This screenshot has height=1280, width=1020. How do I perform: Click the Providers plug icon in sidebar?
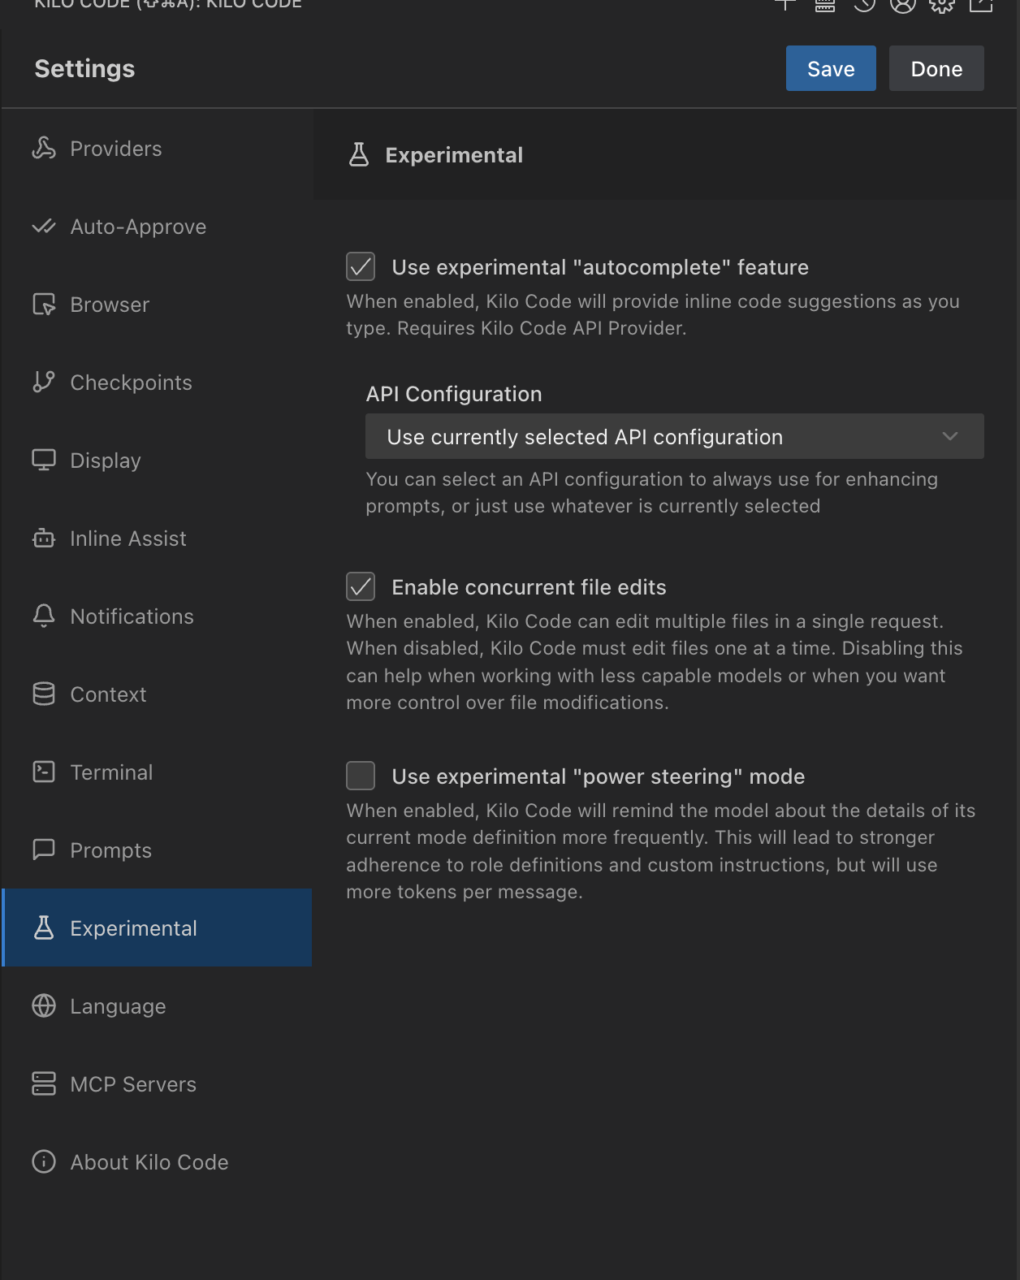(x=44, y=148)
